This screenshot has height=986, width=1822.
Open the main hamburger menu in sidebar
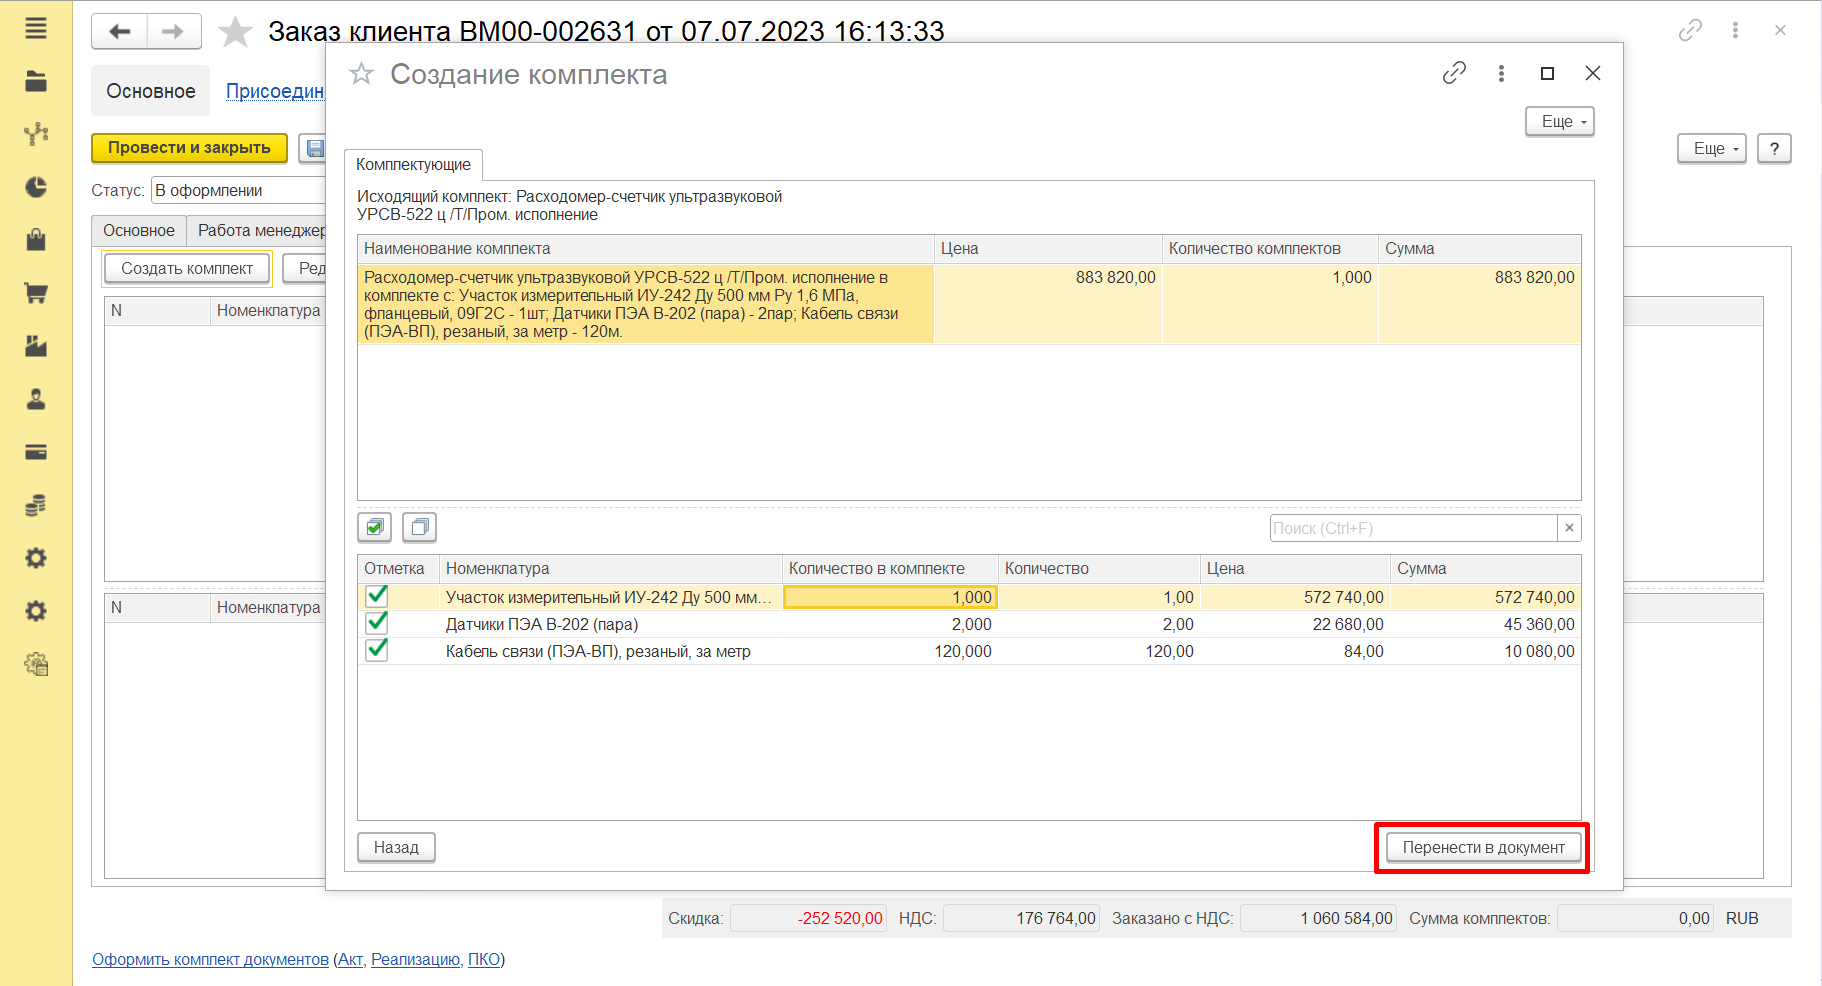point(36,28)
